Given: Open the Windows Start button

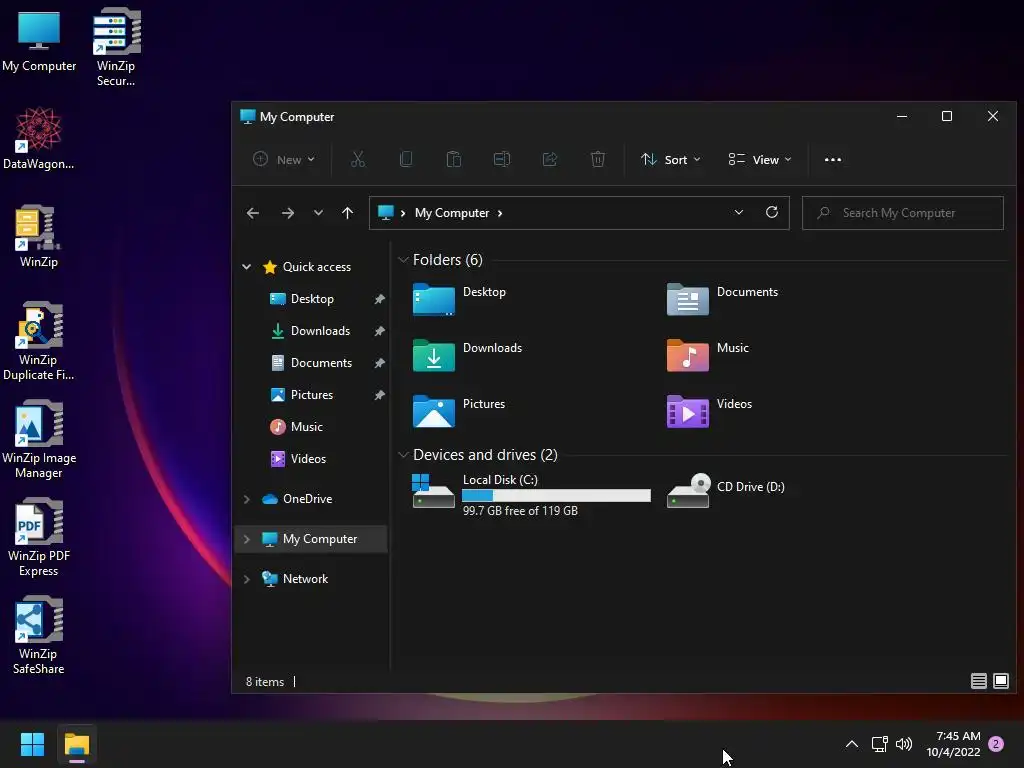Looking at the screenshot, I should pos(32,744).
